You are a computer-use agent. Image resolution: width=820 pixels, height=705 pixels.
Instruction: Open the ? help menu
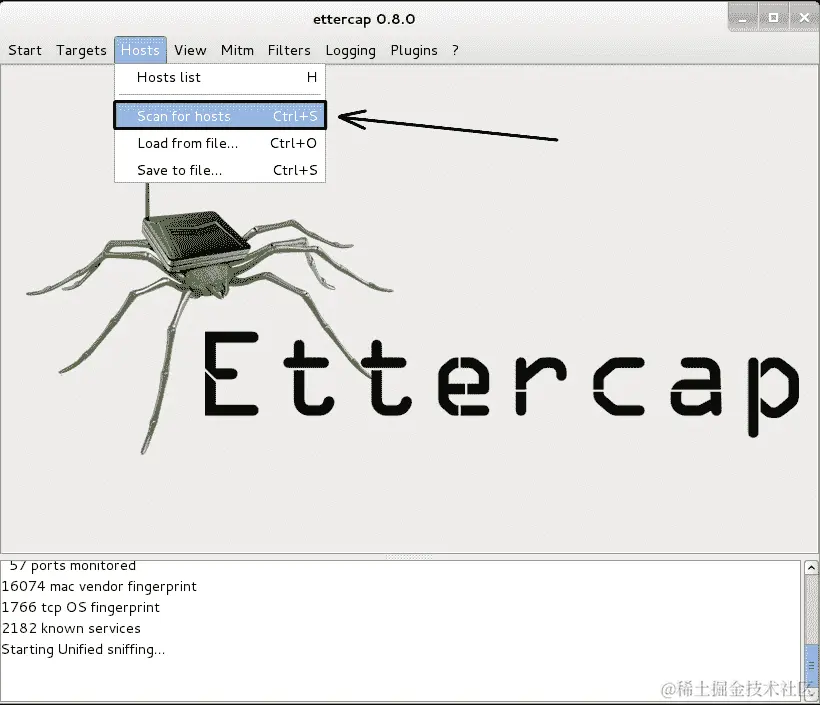[455, 50]
